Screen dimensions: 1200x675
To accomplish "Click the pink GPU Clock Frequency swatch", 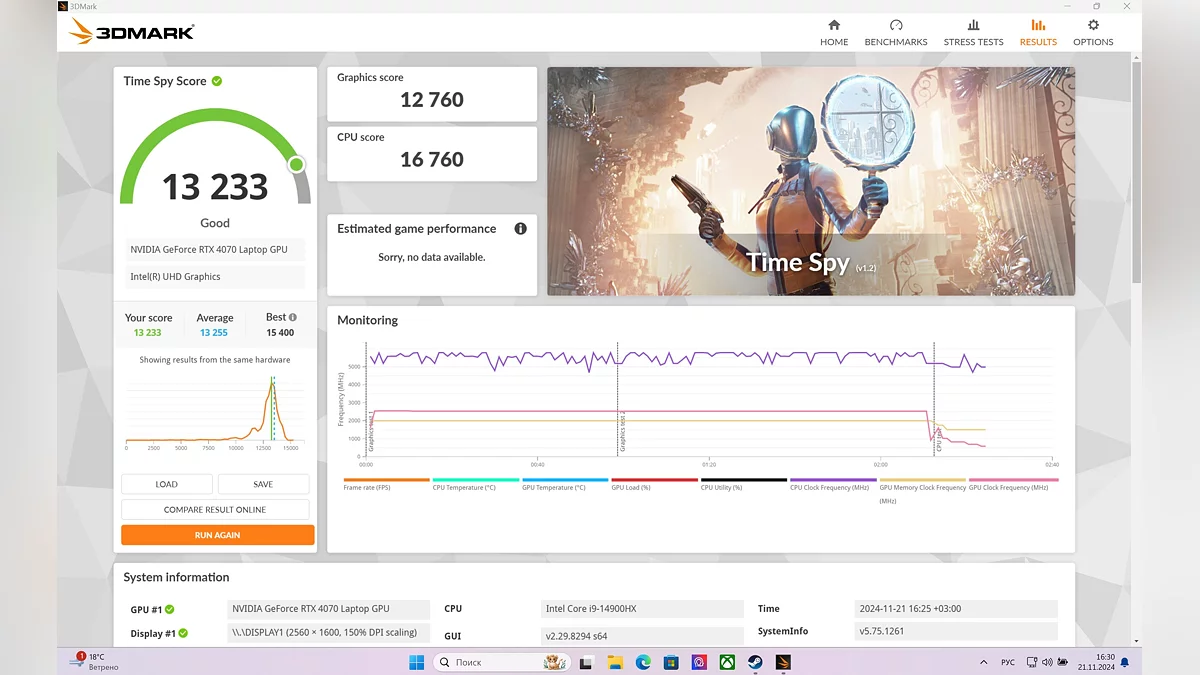I will [1013, 480].
